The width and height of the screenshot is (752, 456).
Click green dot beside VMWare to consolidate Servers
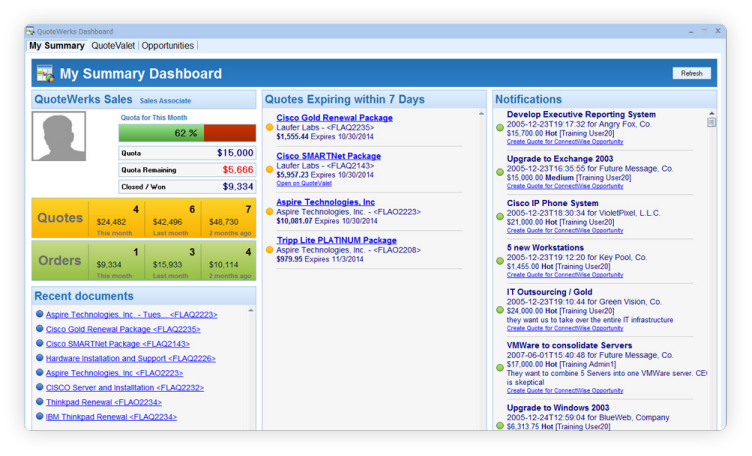click(x=500, y=368)
